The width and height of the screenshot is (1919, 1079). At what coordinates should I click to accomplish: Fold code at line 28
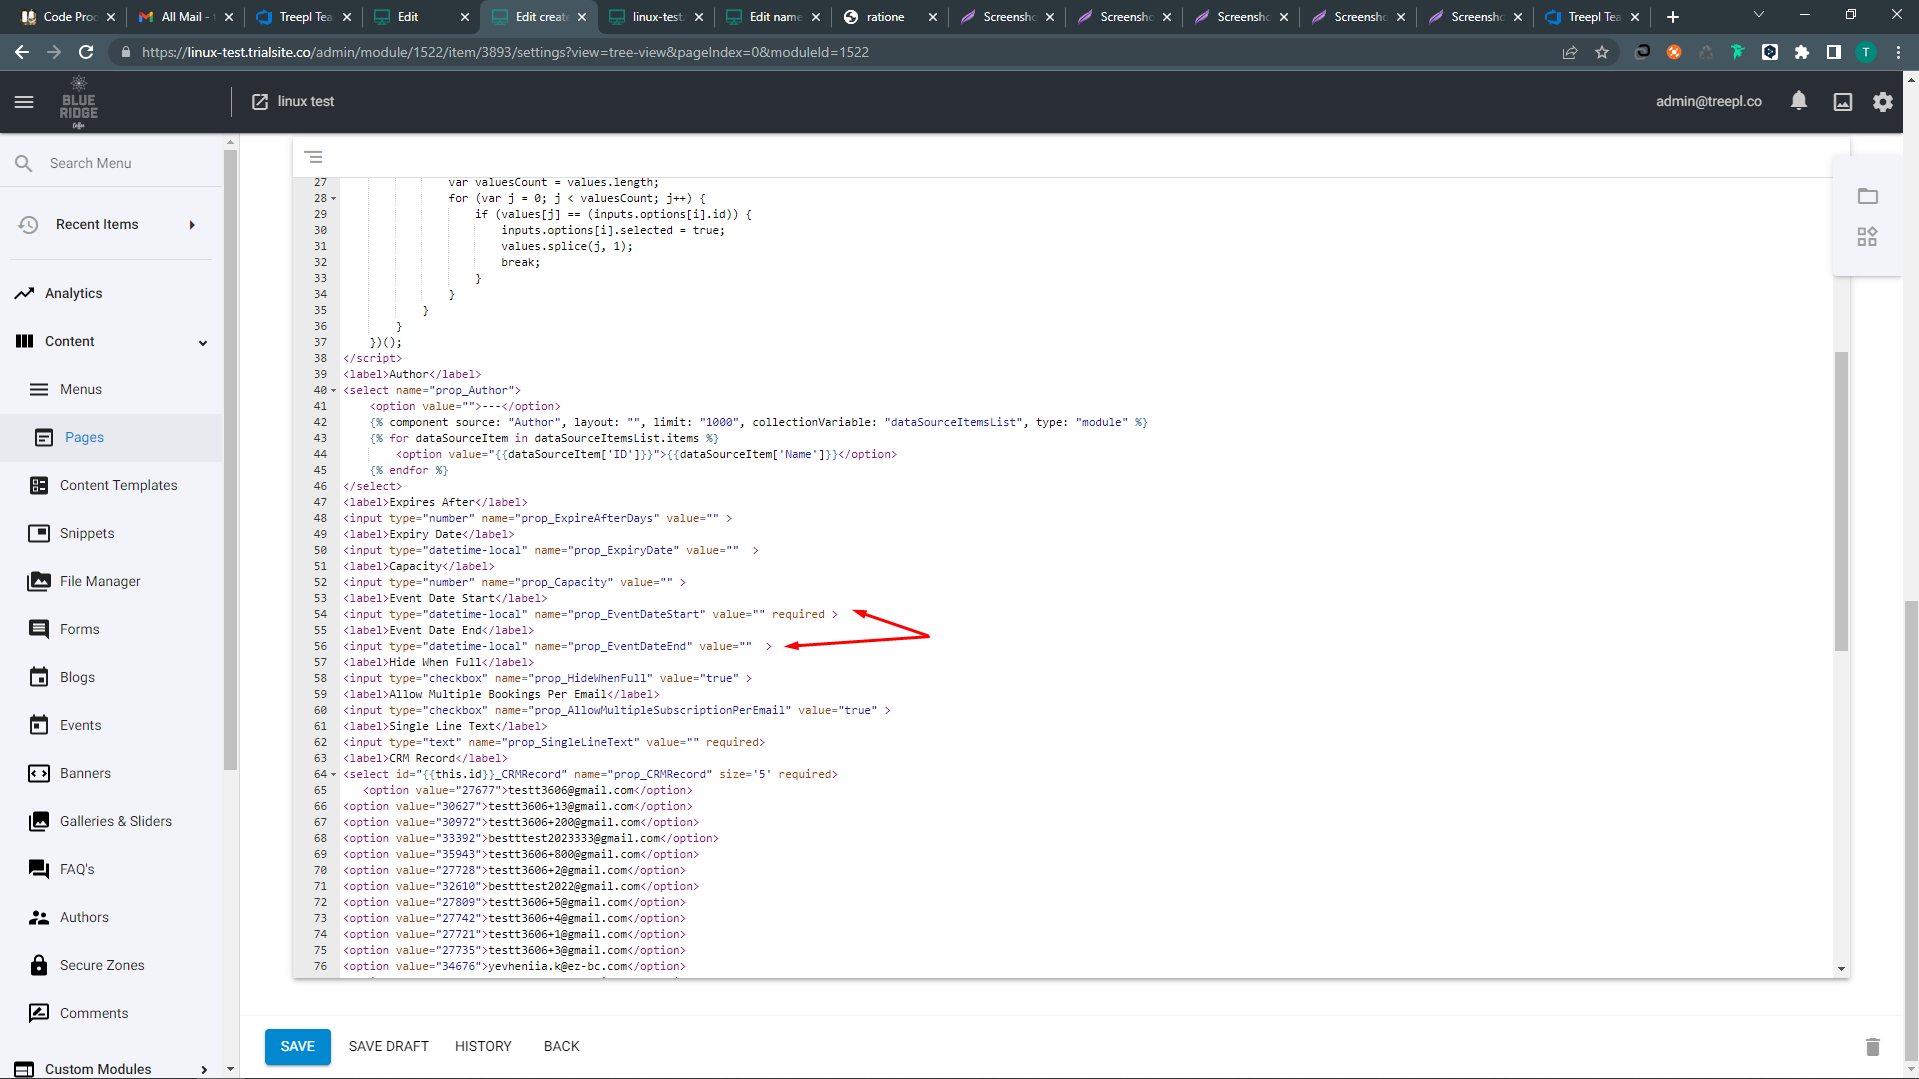334,199
